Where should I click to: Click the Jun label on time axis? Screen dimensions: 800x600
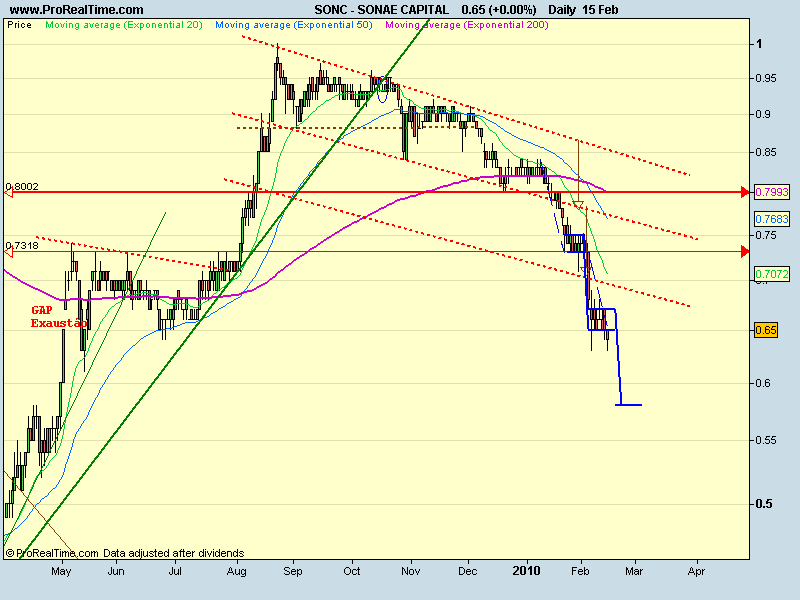coord(116,571)
